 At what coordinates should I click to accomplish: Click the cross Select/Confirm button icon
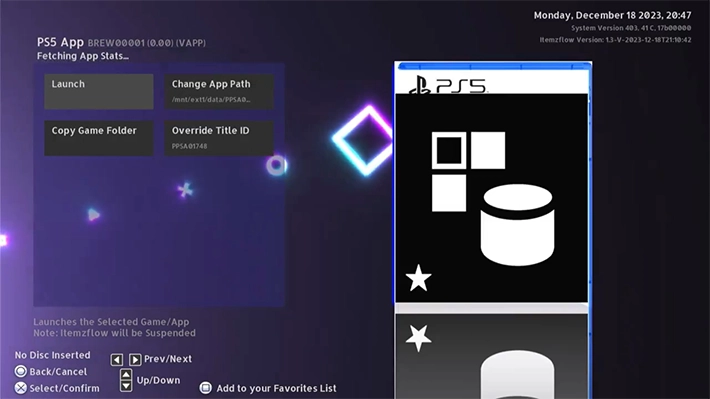(20, 388)
